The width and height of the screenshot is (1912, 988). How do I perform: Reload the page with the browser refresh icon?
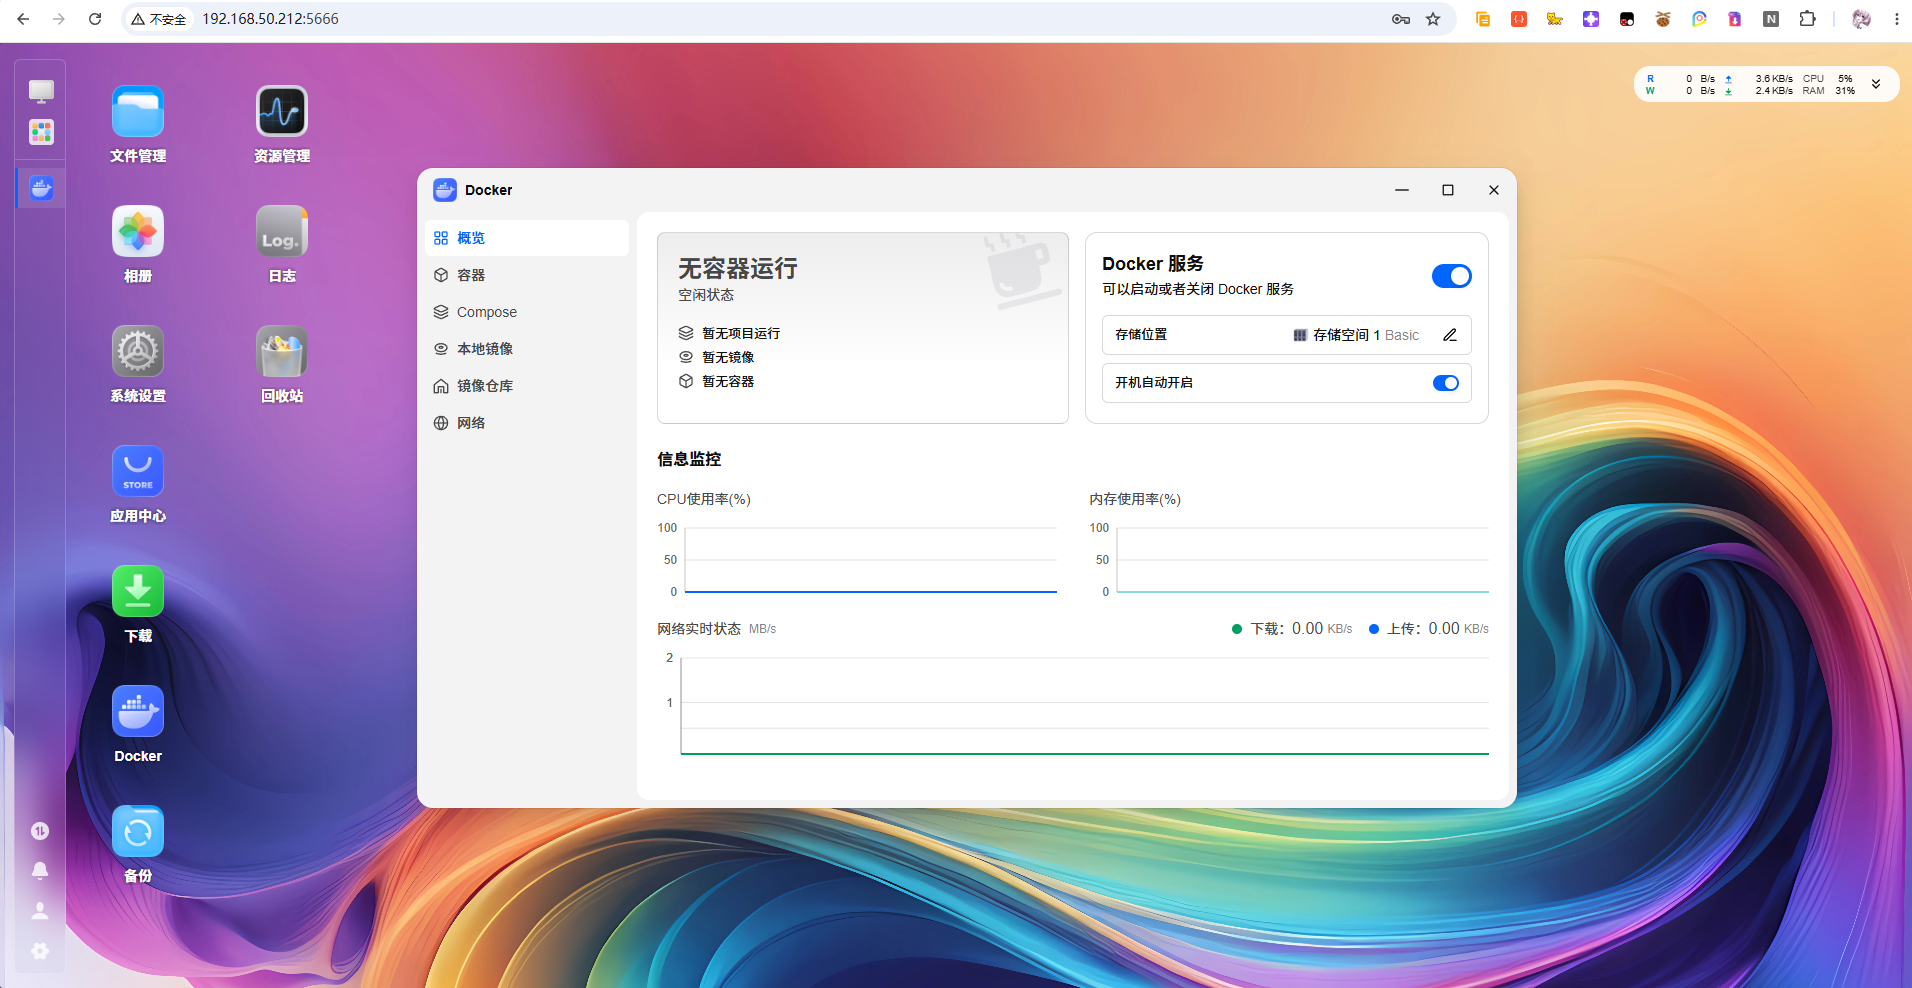click(x=95, y=19)
